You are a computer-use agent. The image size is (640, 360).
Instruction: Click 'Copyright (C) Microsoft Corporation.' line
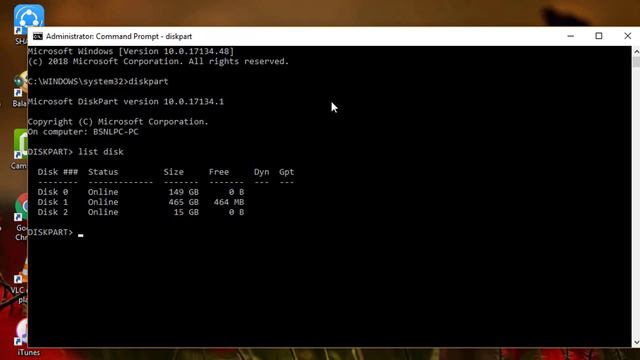coord(118,122)
